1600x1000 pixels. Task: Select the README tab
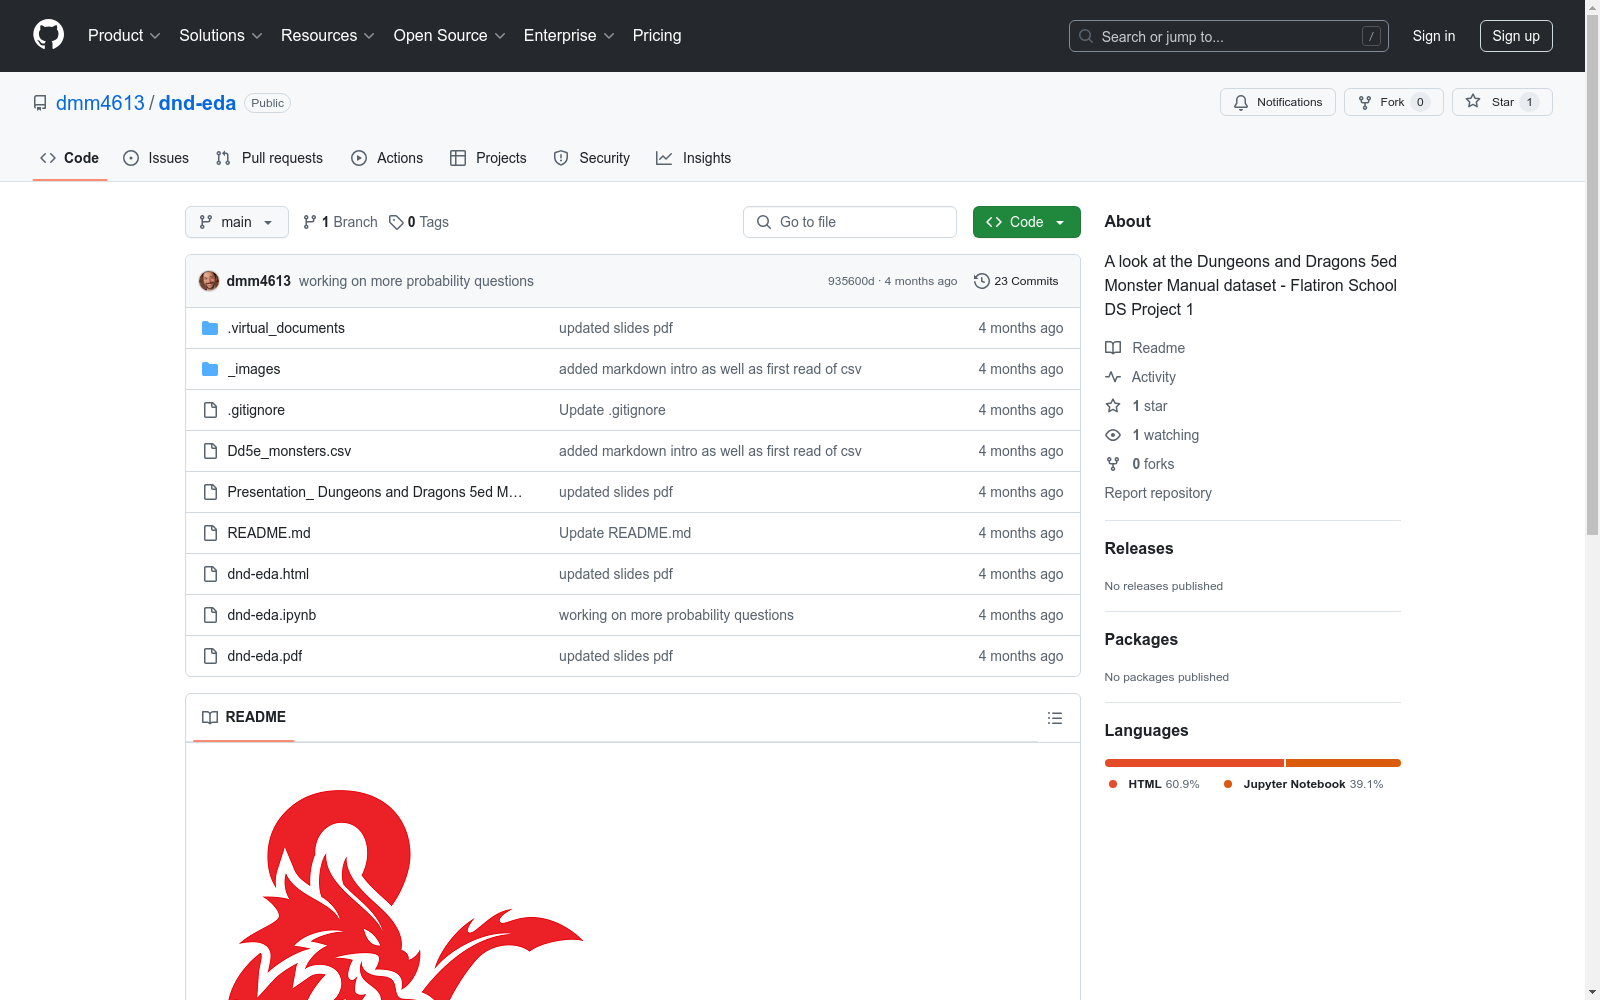click(x=244, y=717)
